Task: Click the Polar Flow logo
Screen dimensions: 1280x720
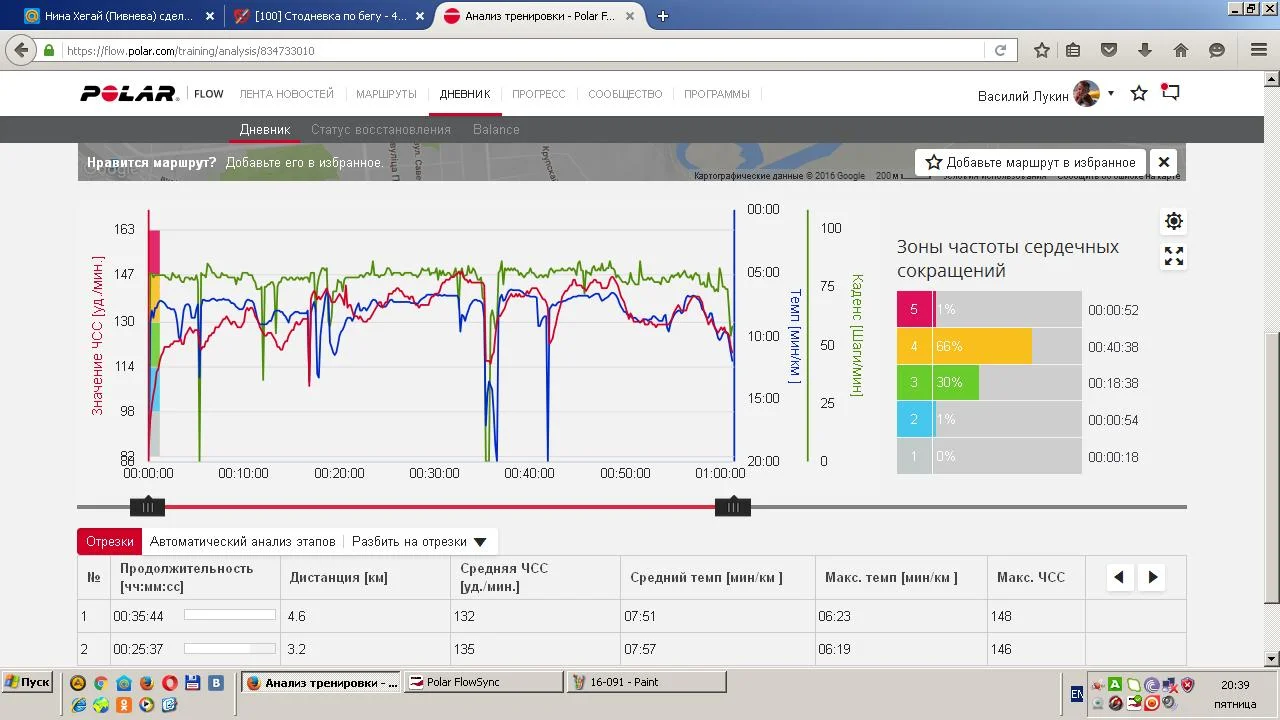Action: [x=152, y=94]
